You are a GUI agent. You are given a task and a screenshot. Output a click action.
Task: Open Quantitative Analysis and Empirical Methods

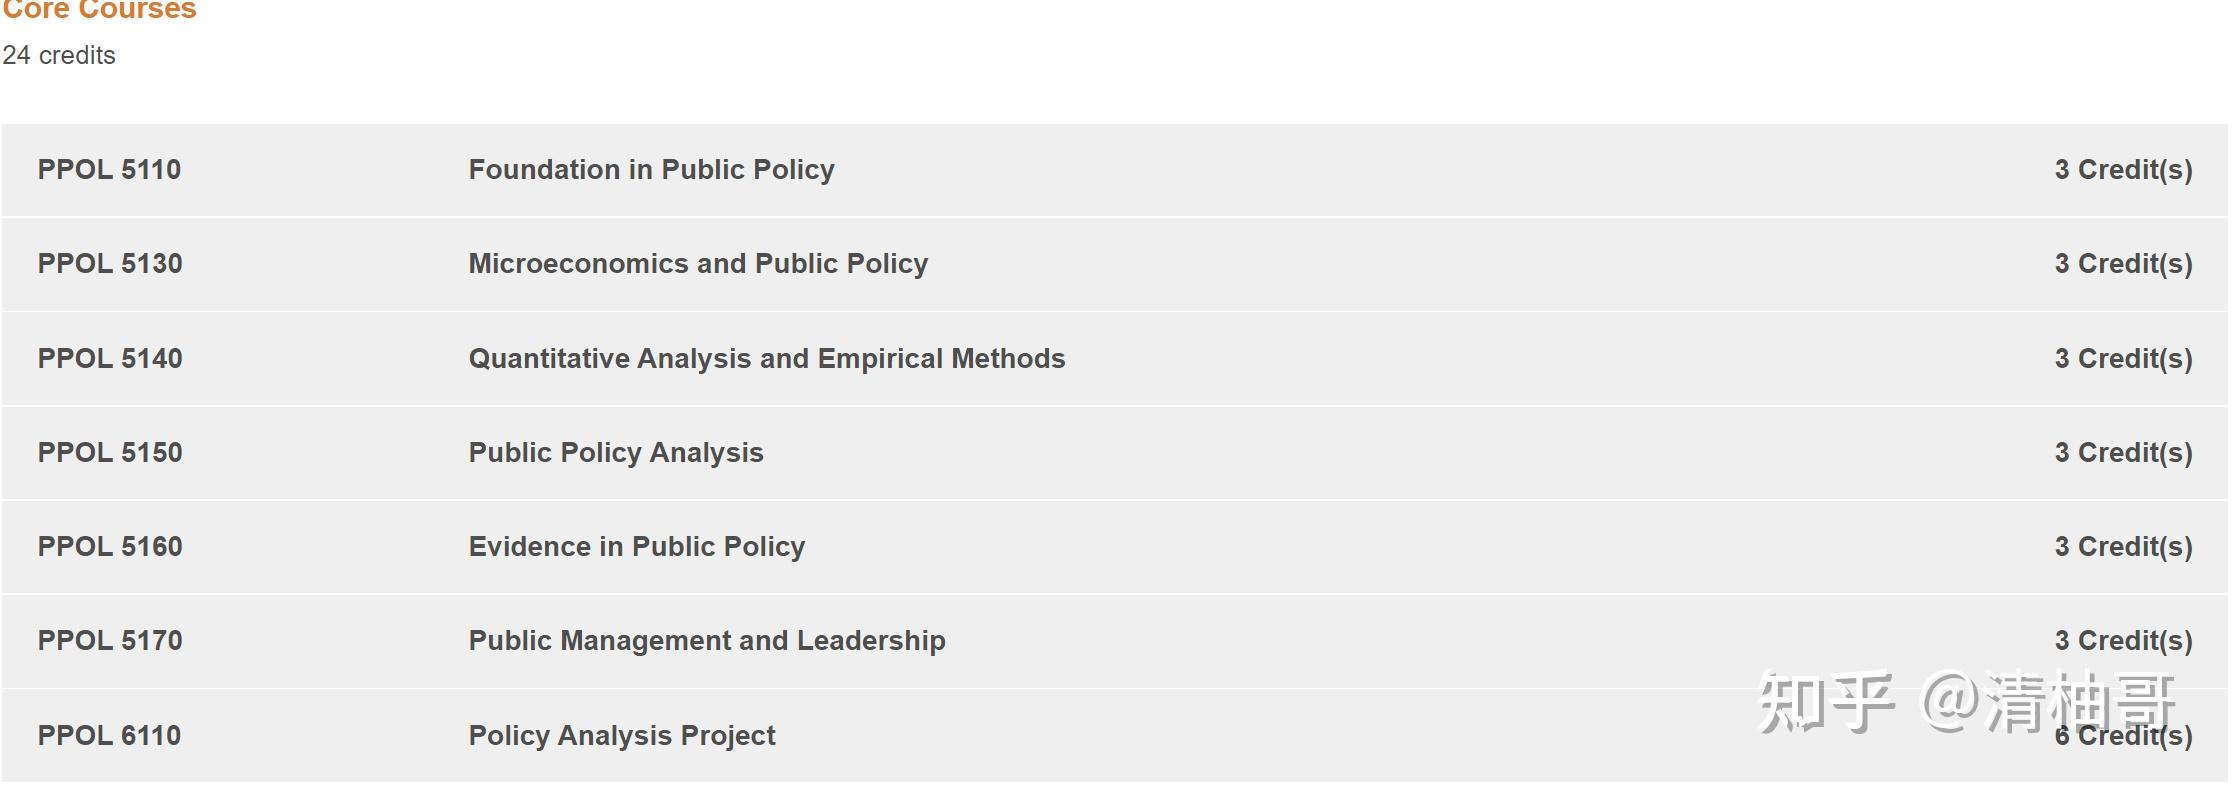click(766, 359)
